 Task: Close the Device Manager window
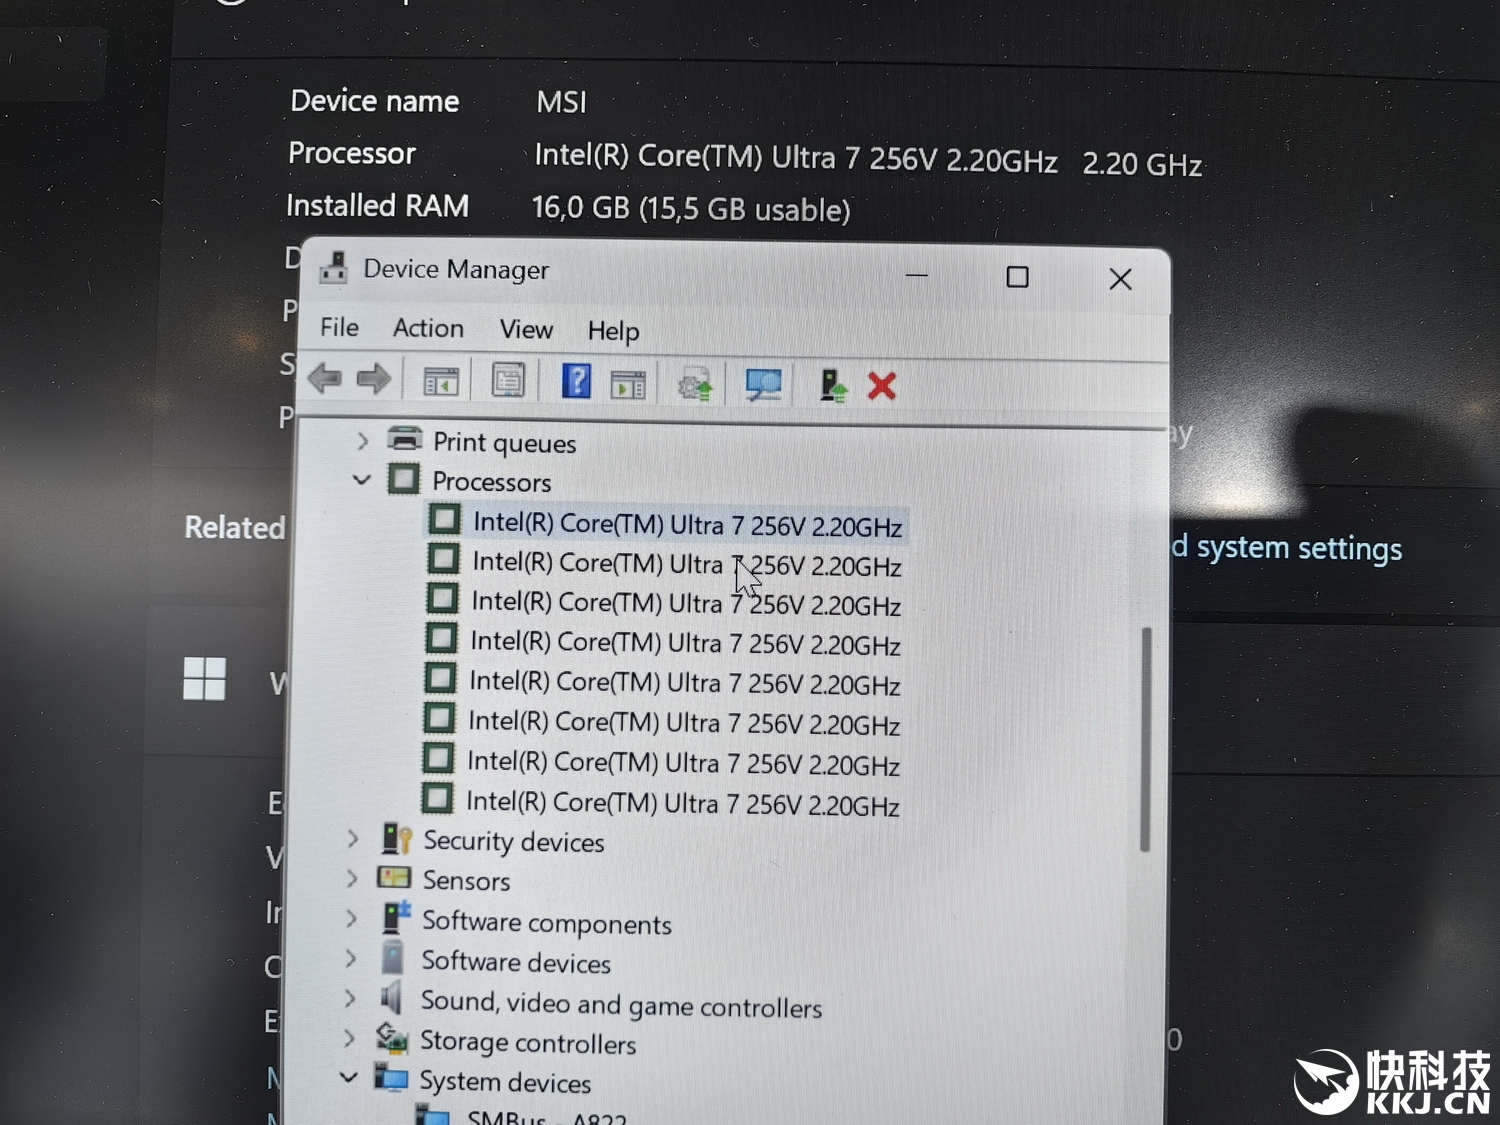pos(1120,279)
